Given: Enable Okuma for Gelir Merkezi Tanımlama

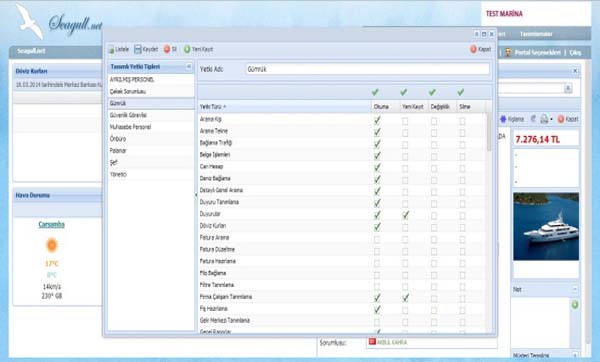Looking at the screenshot, I should pyautogui.click(x=377, y=322).
